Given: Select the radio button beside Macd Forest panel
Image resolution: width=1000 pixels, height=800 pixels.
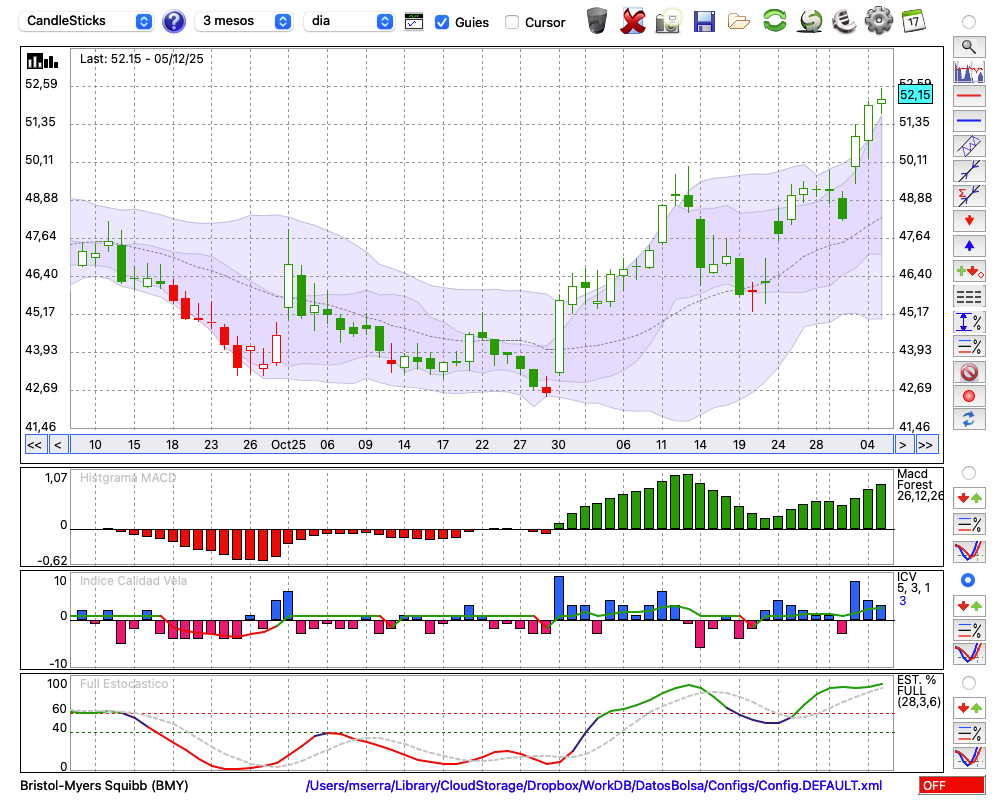Looking at the screenshot, I should 968,472.
